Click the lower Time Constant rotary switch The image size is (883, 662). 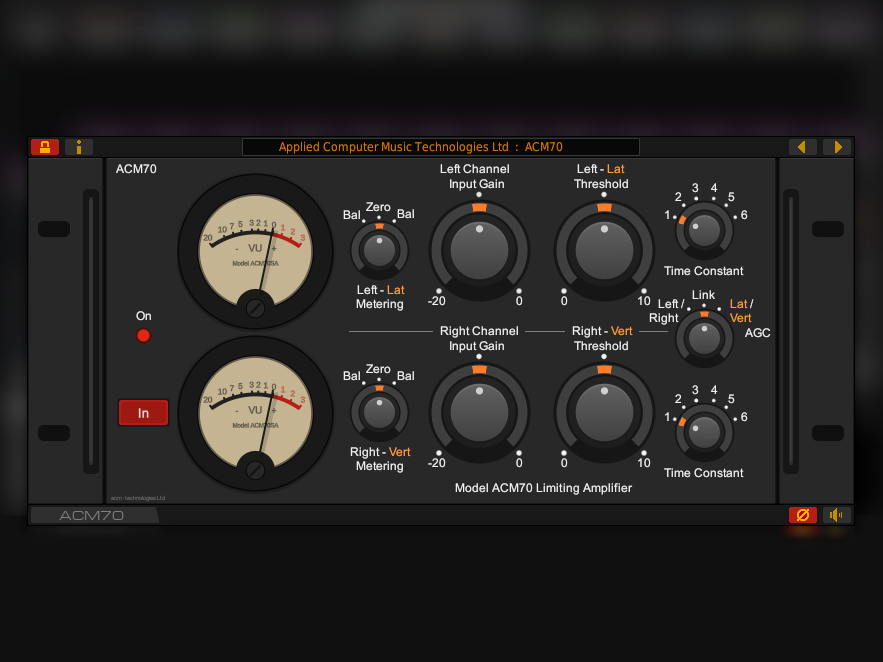(704, 433)
